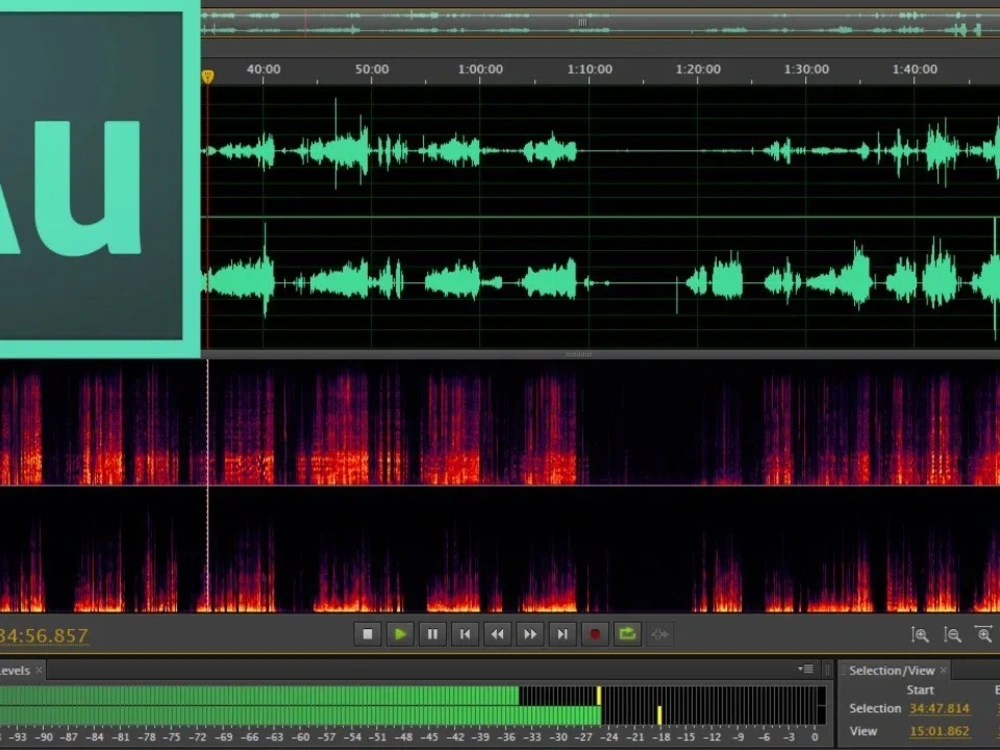Start playback with green Play button
The image size is (1000, 750).
point(400,634)
